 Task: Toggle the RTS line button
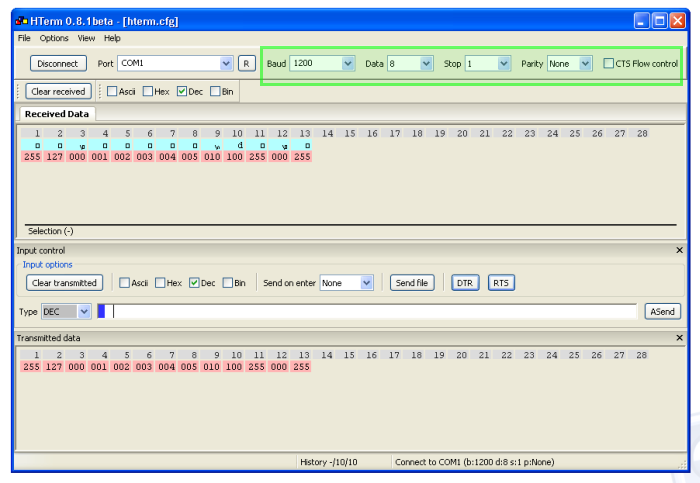point(501,283)
